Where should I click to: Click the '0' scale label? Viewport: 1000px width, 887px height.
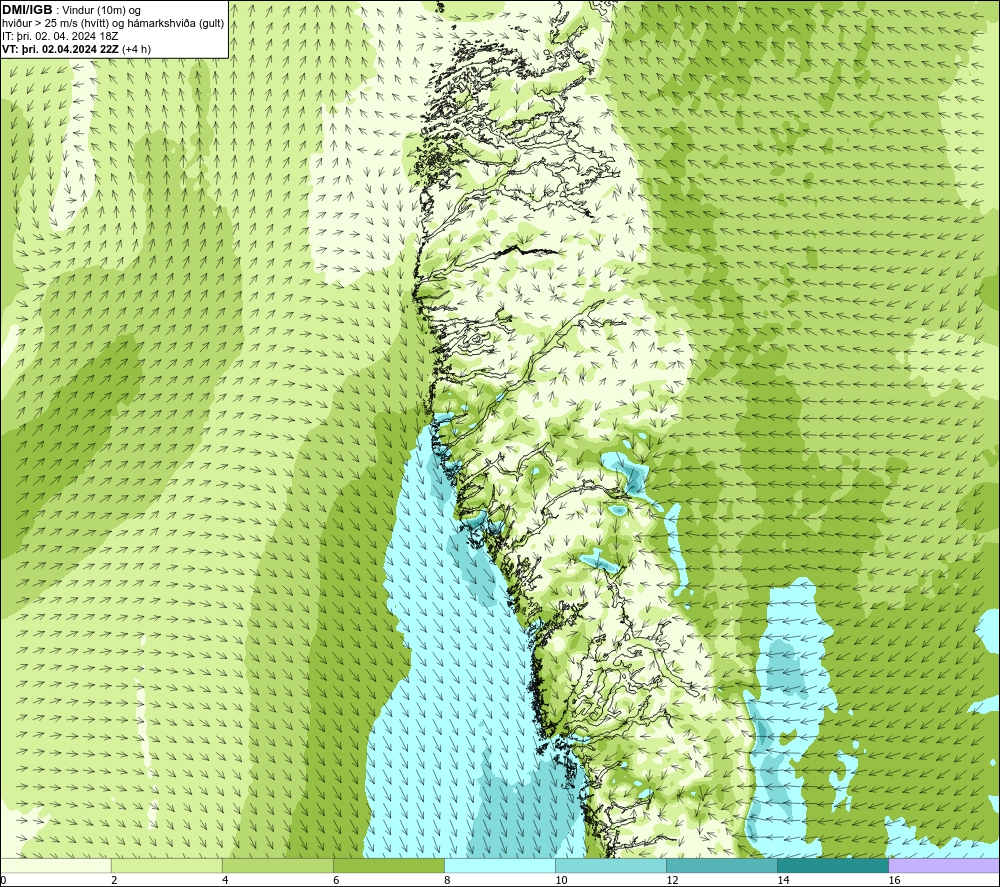pyautogui.click(x=3, y=880)
